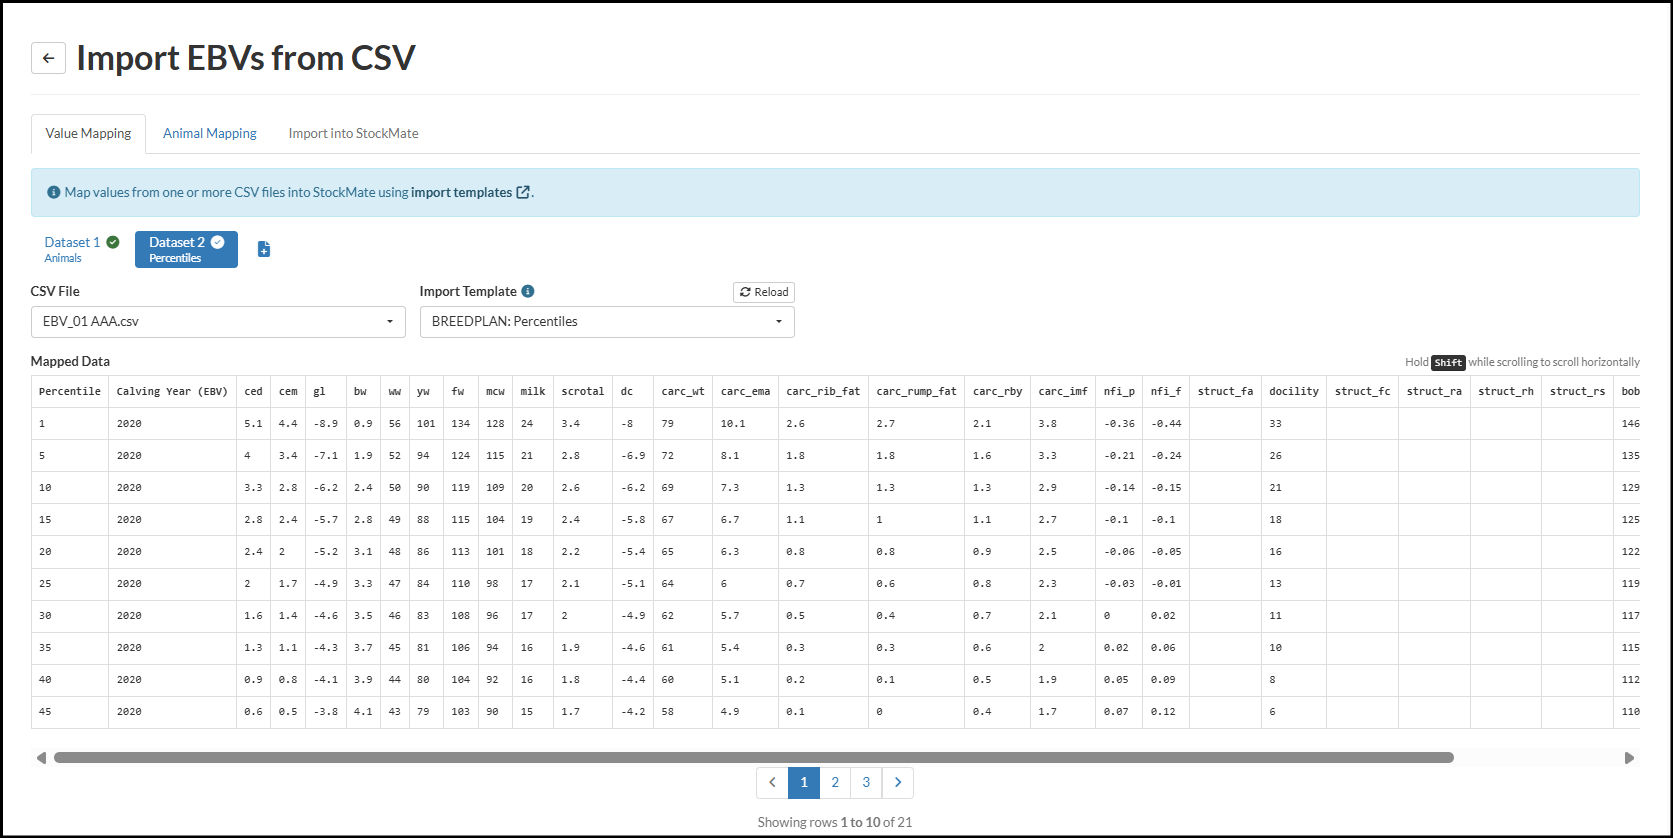
Task: Jump to page 3 of results
Action: pos(866,782)
